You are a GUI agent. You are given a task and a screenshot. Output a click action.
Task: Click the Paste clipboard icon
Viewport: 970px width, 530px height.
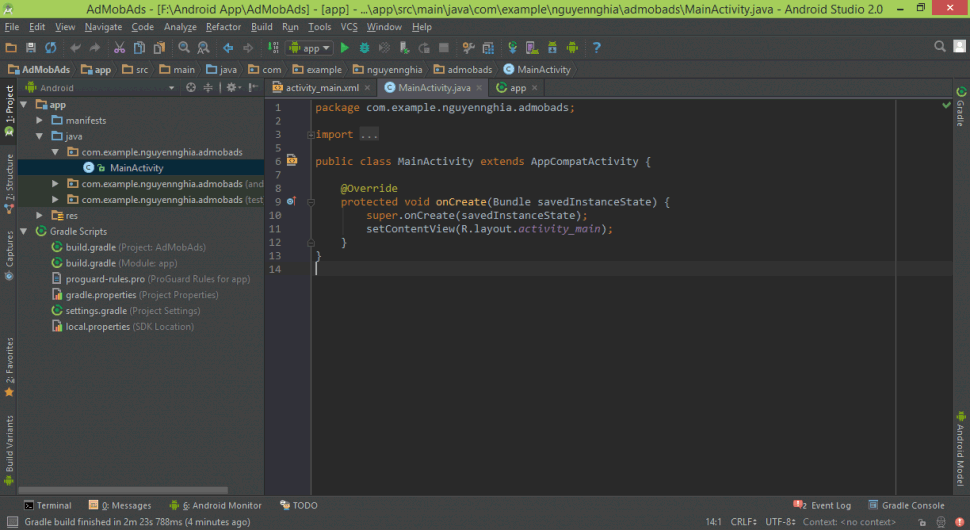pos(159,48)
